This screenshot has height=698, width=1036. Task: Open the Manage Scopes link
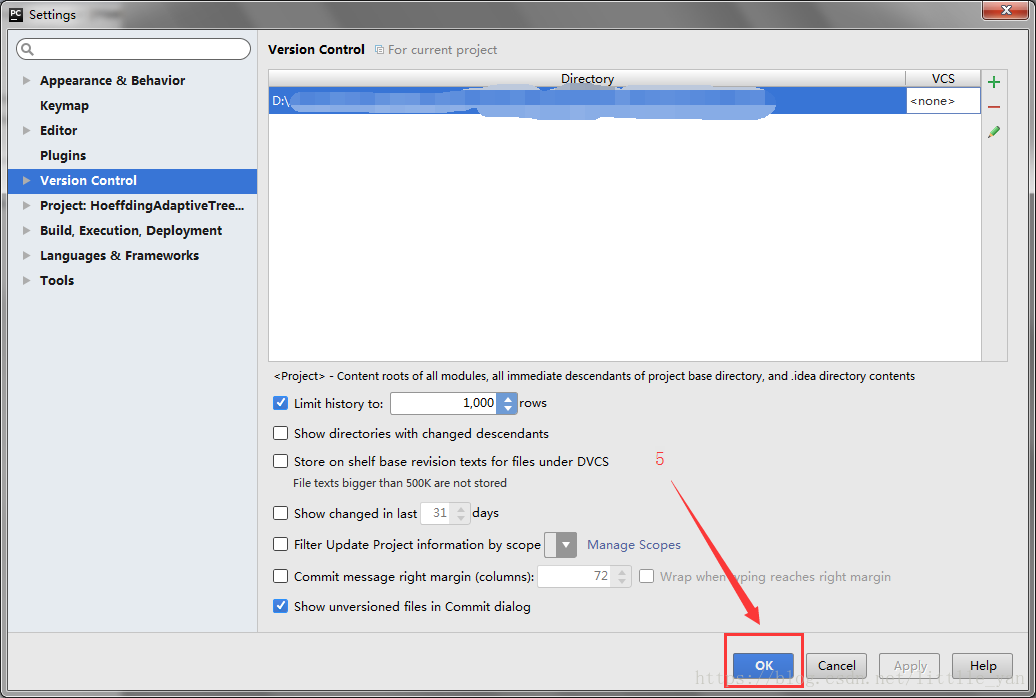coord(634,544)
